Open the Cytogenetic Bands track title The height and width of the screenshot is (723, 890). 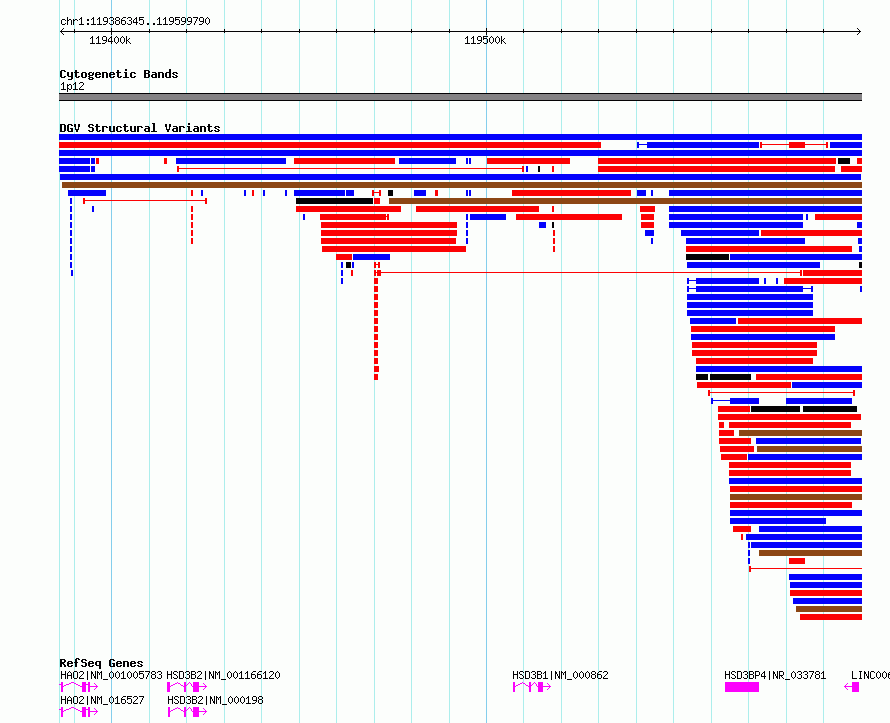[119, 74]
